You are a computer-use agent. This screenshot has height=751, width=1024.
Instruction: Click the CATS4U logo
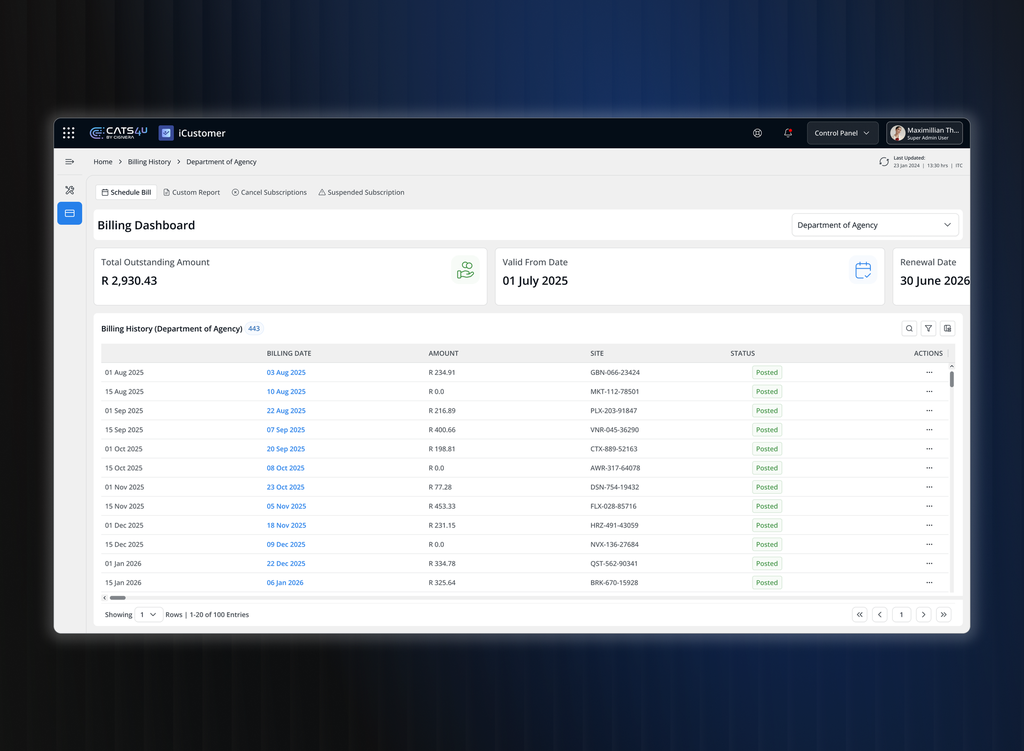(x=118, y=133)
